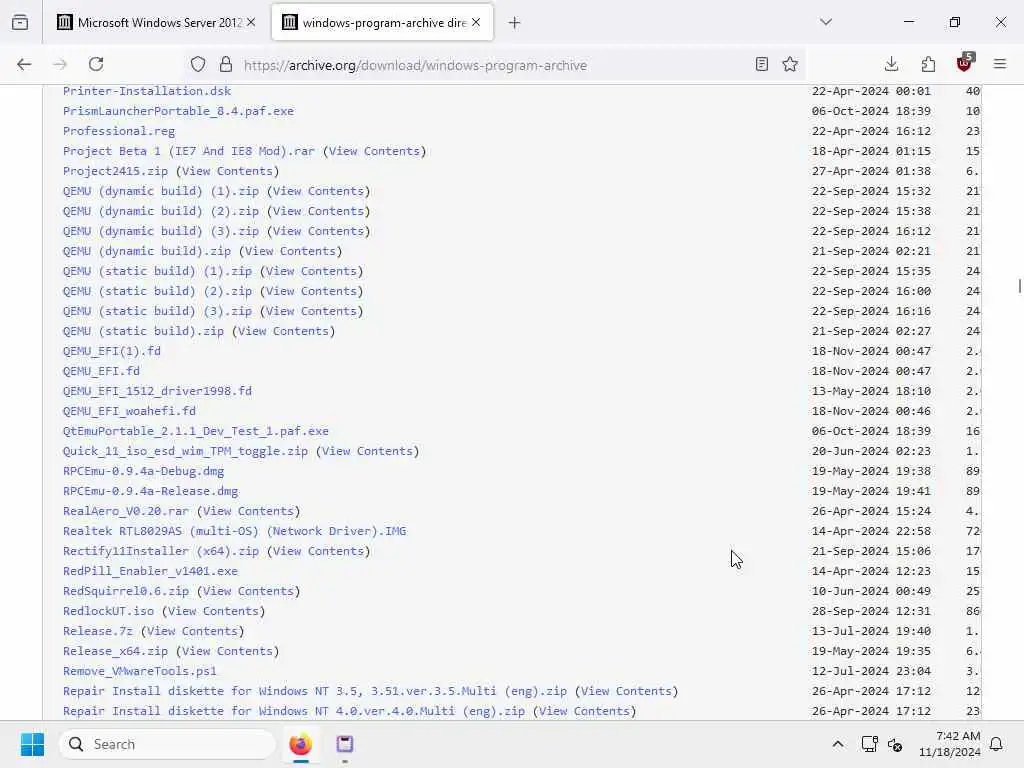Image resolution: width=1024 pixels, height=768 pixels.
Task: View contents of RedSquirrel0.6.zip
Action: [x=248, y=591]
